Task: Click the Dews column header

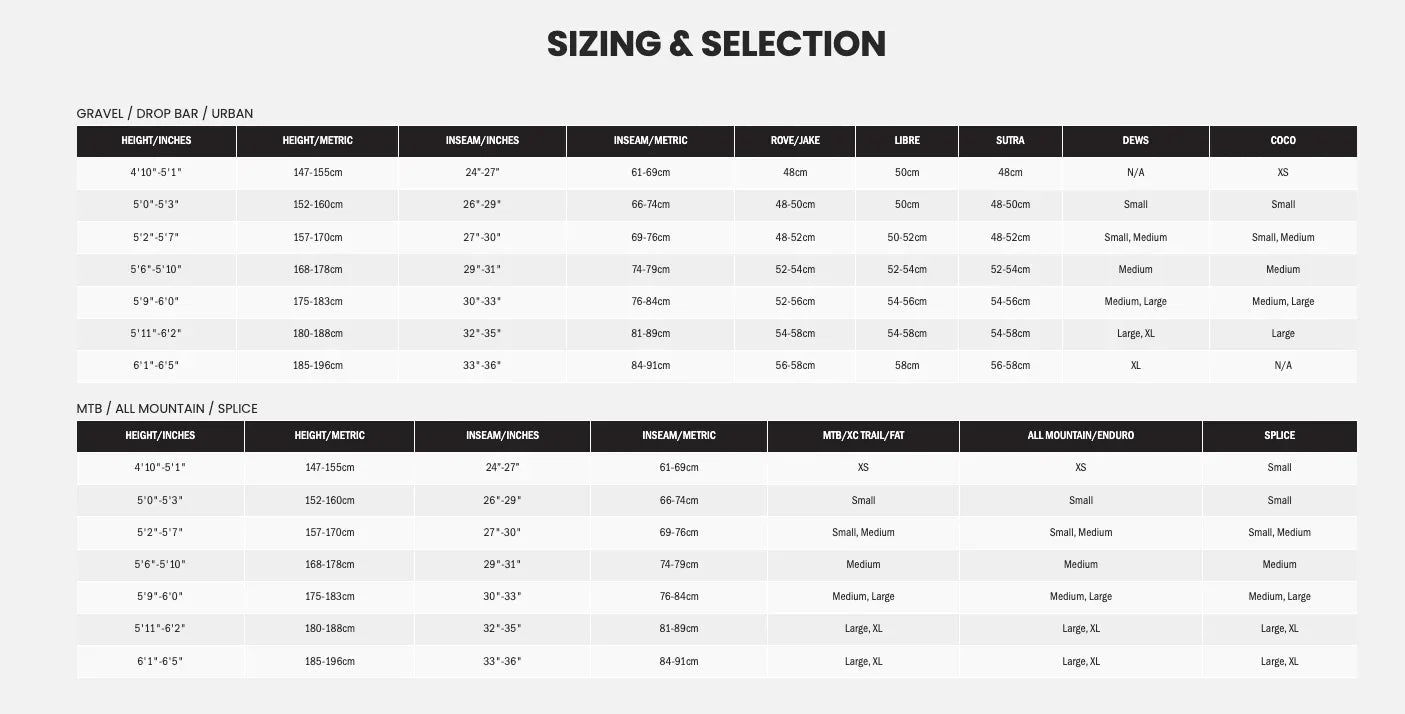Action: click(x=1135, y=141)
